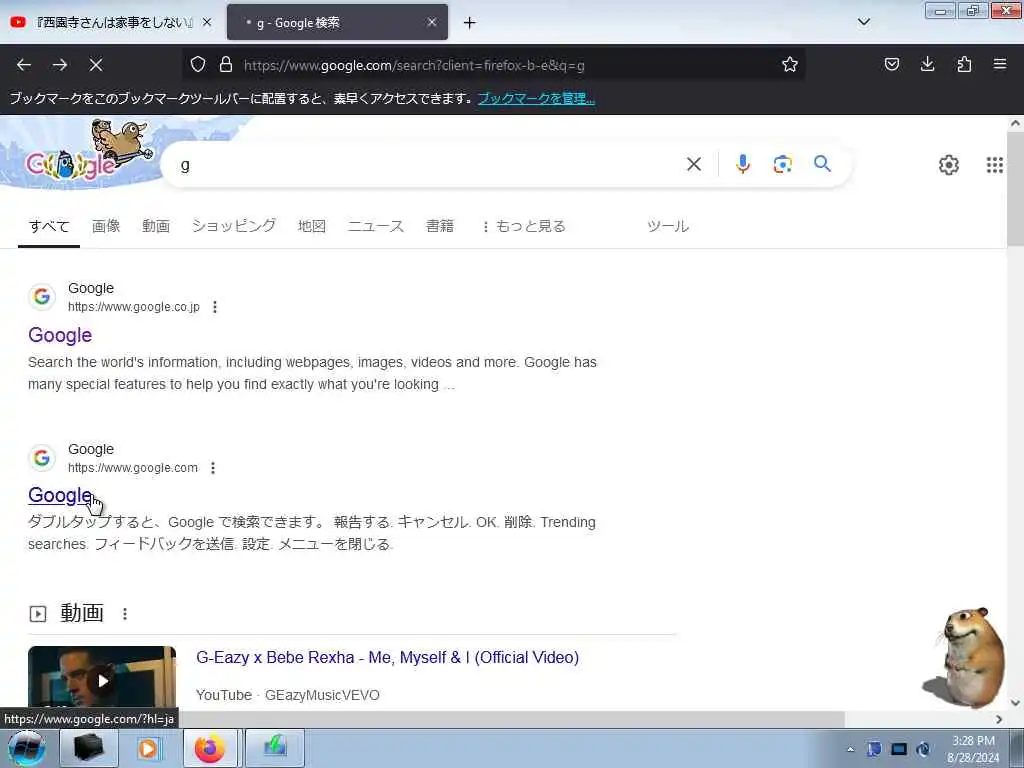Viewport: 1024px width, 768px height.
Task: Click the vertical page scrollbar
Action: (1015, 189)
